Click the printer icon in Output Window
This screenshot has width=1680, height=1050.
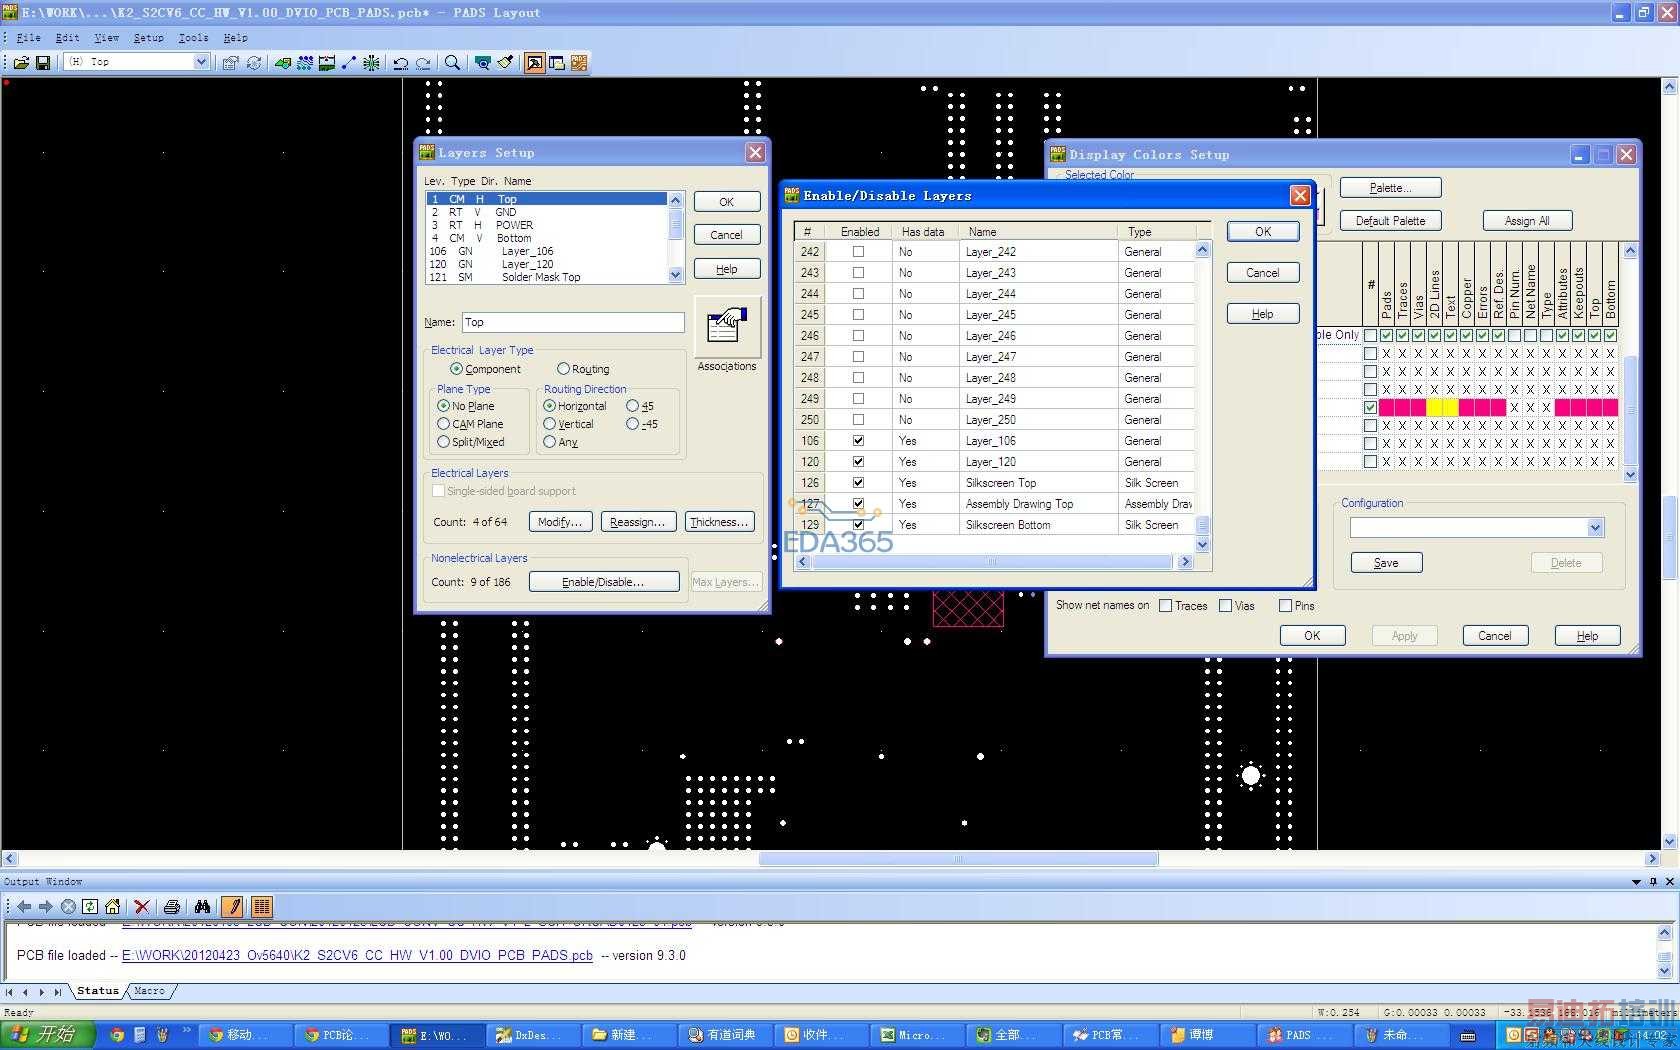(x=172, y=907)
